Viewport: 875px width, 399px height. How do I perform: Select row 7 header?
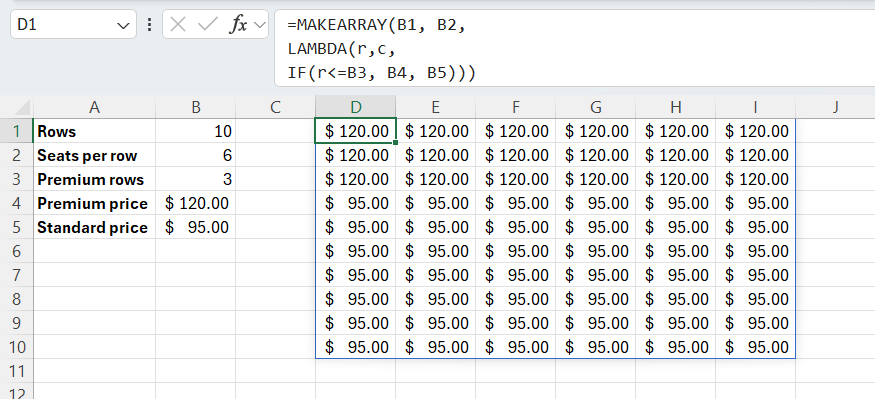click(17, 275)
